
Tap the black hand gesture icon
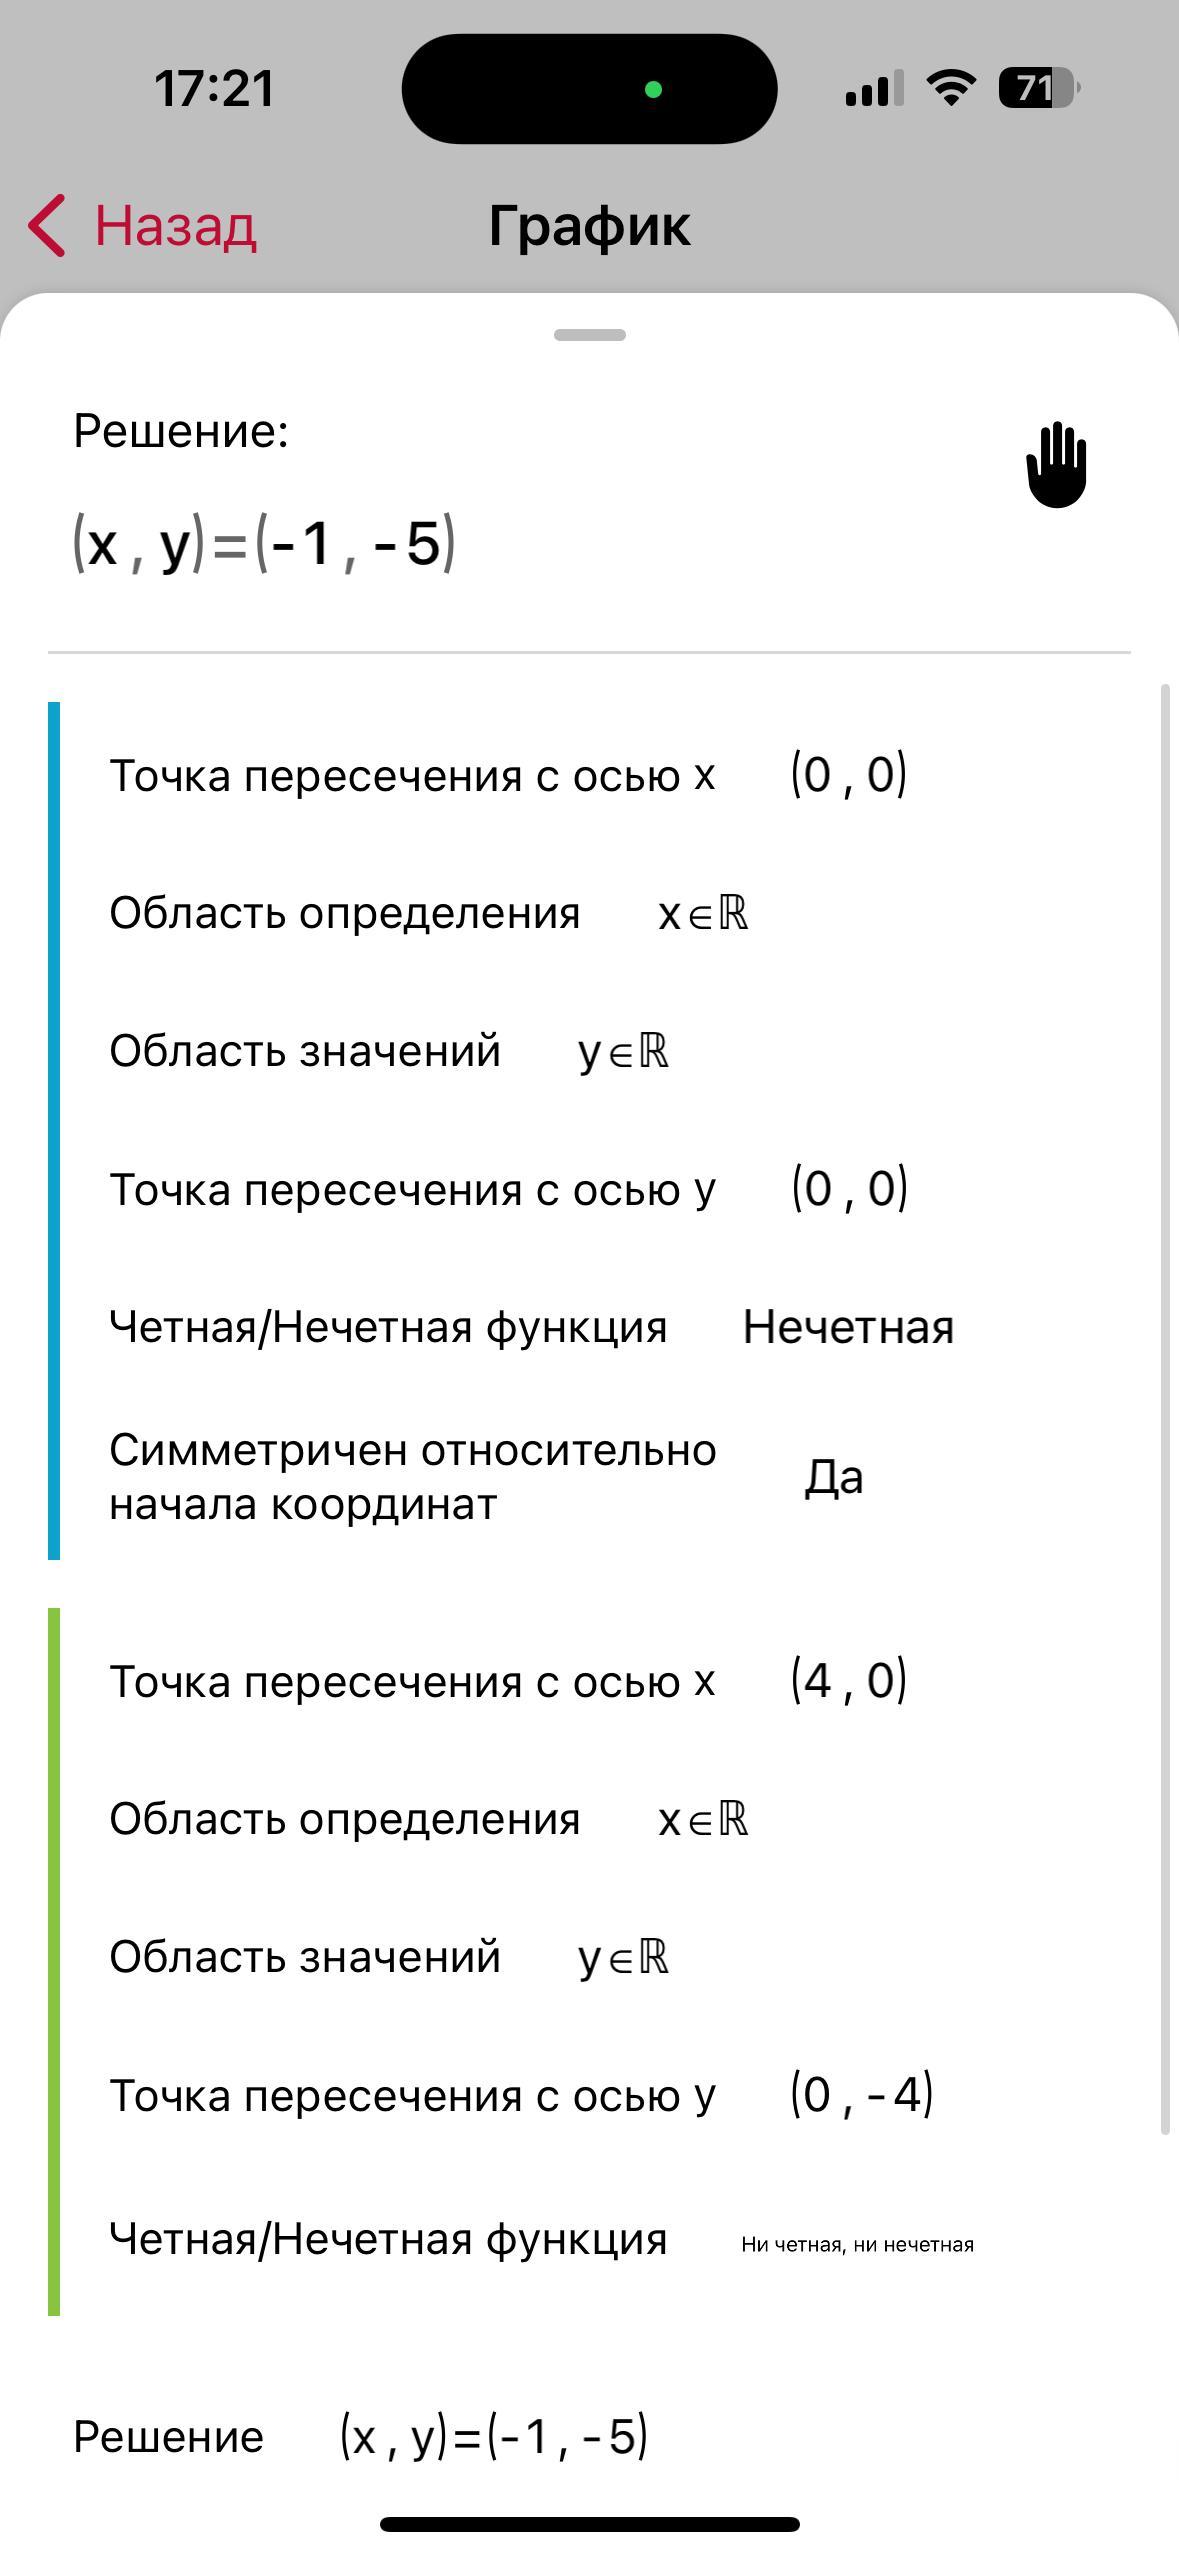point(1056,465)
